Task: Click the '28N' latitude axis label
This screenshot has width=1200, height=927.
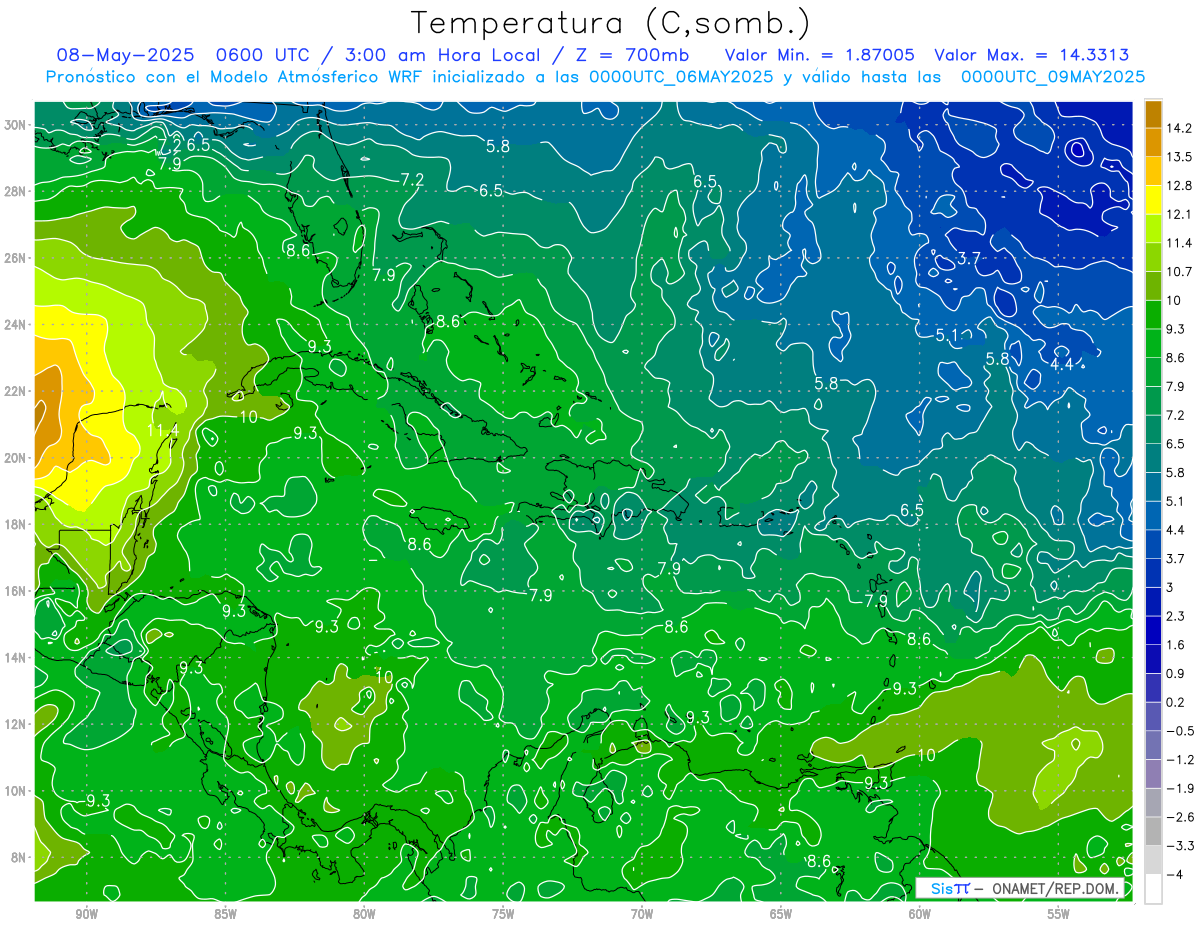Action: [15, 191]
